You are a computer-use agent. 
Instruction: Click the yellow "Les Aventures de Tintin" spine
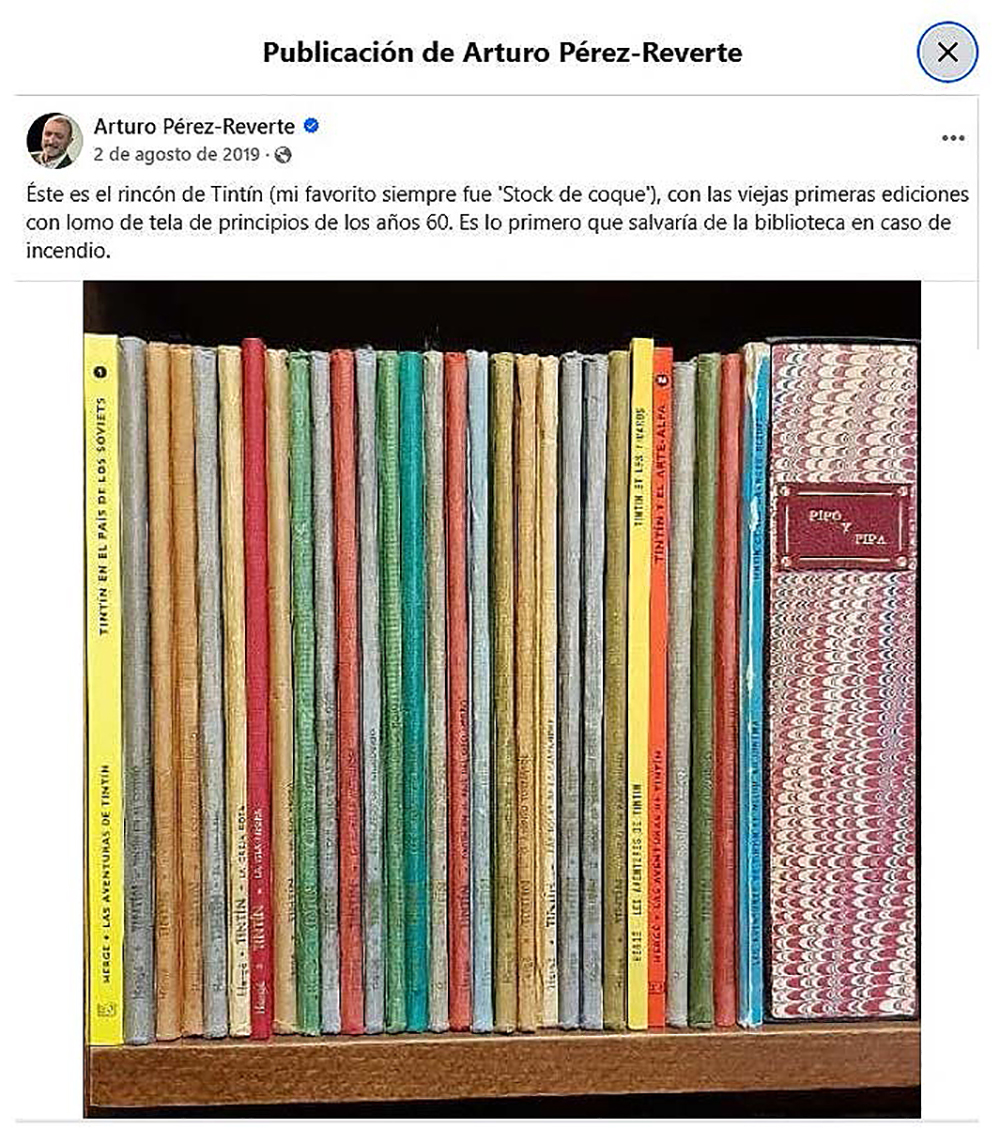(638, 684)
